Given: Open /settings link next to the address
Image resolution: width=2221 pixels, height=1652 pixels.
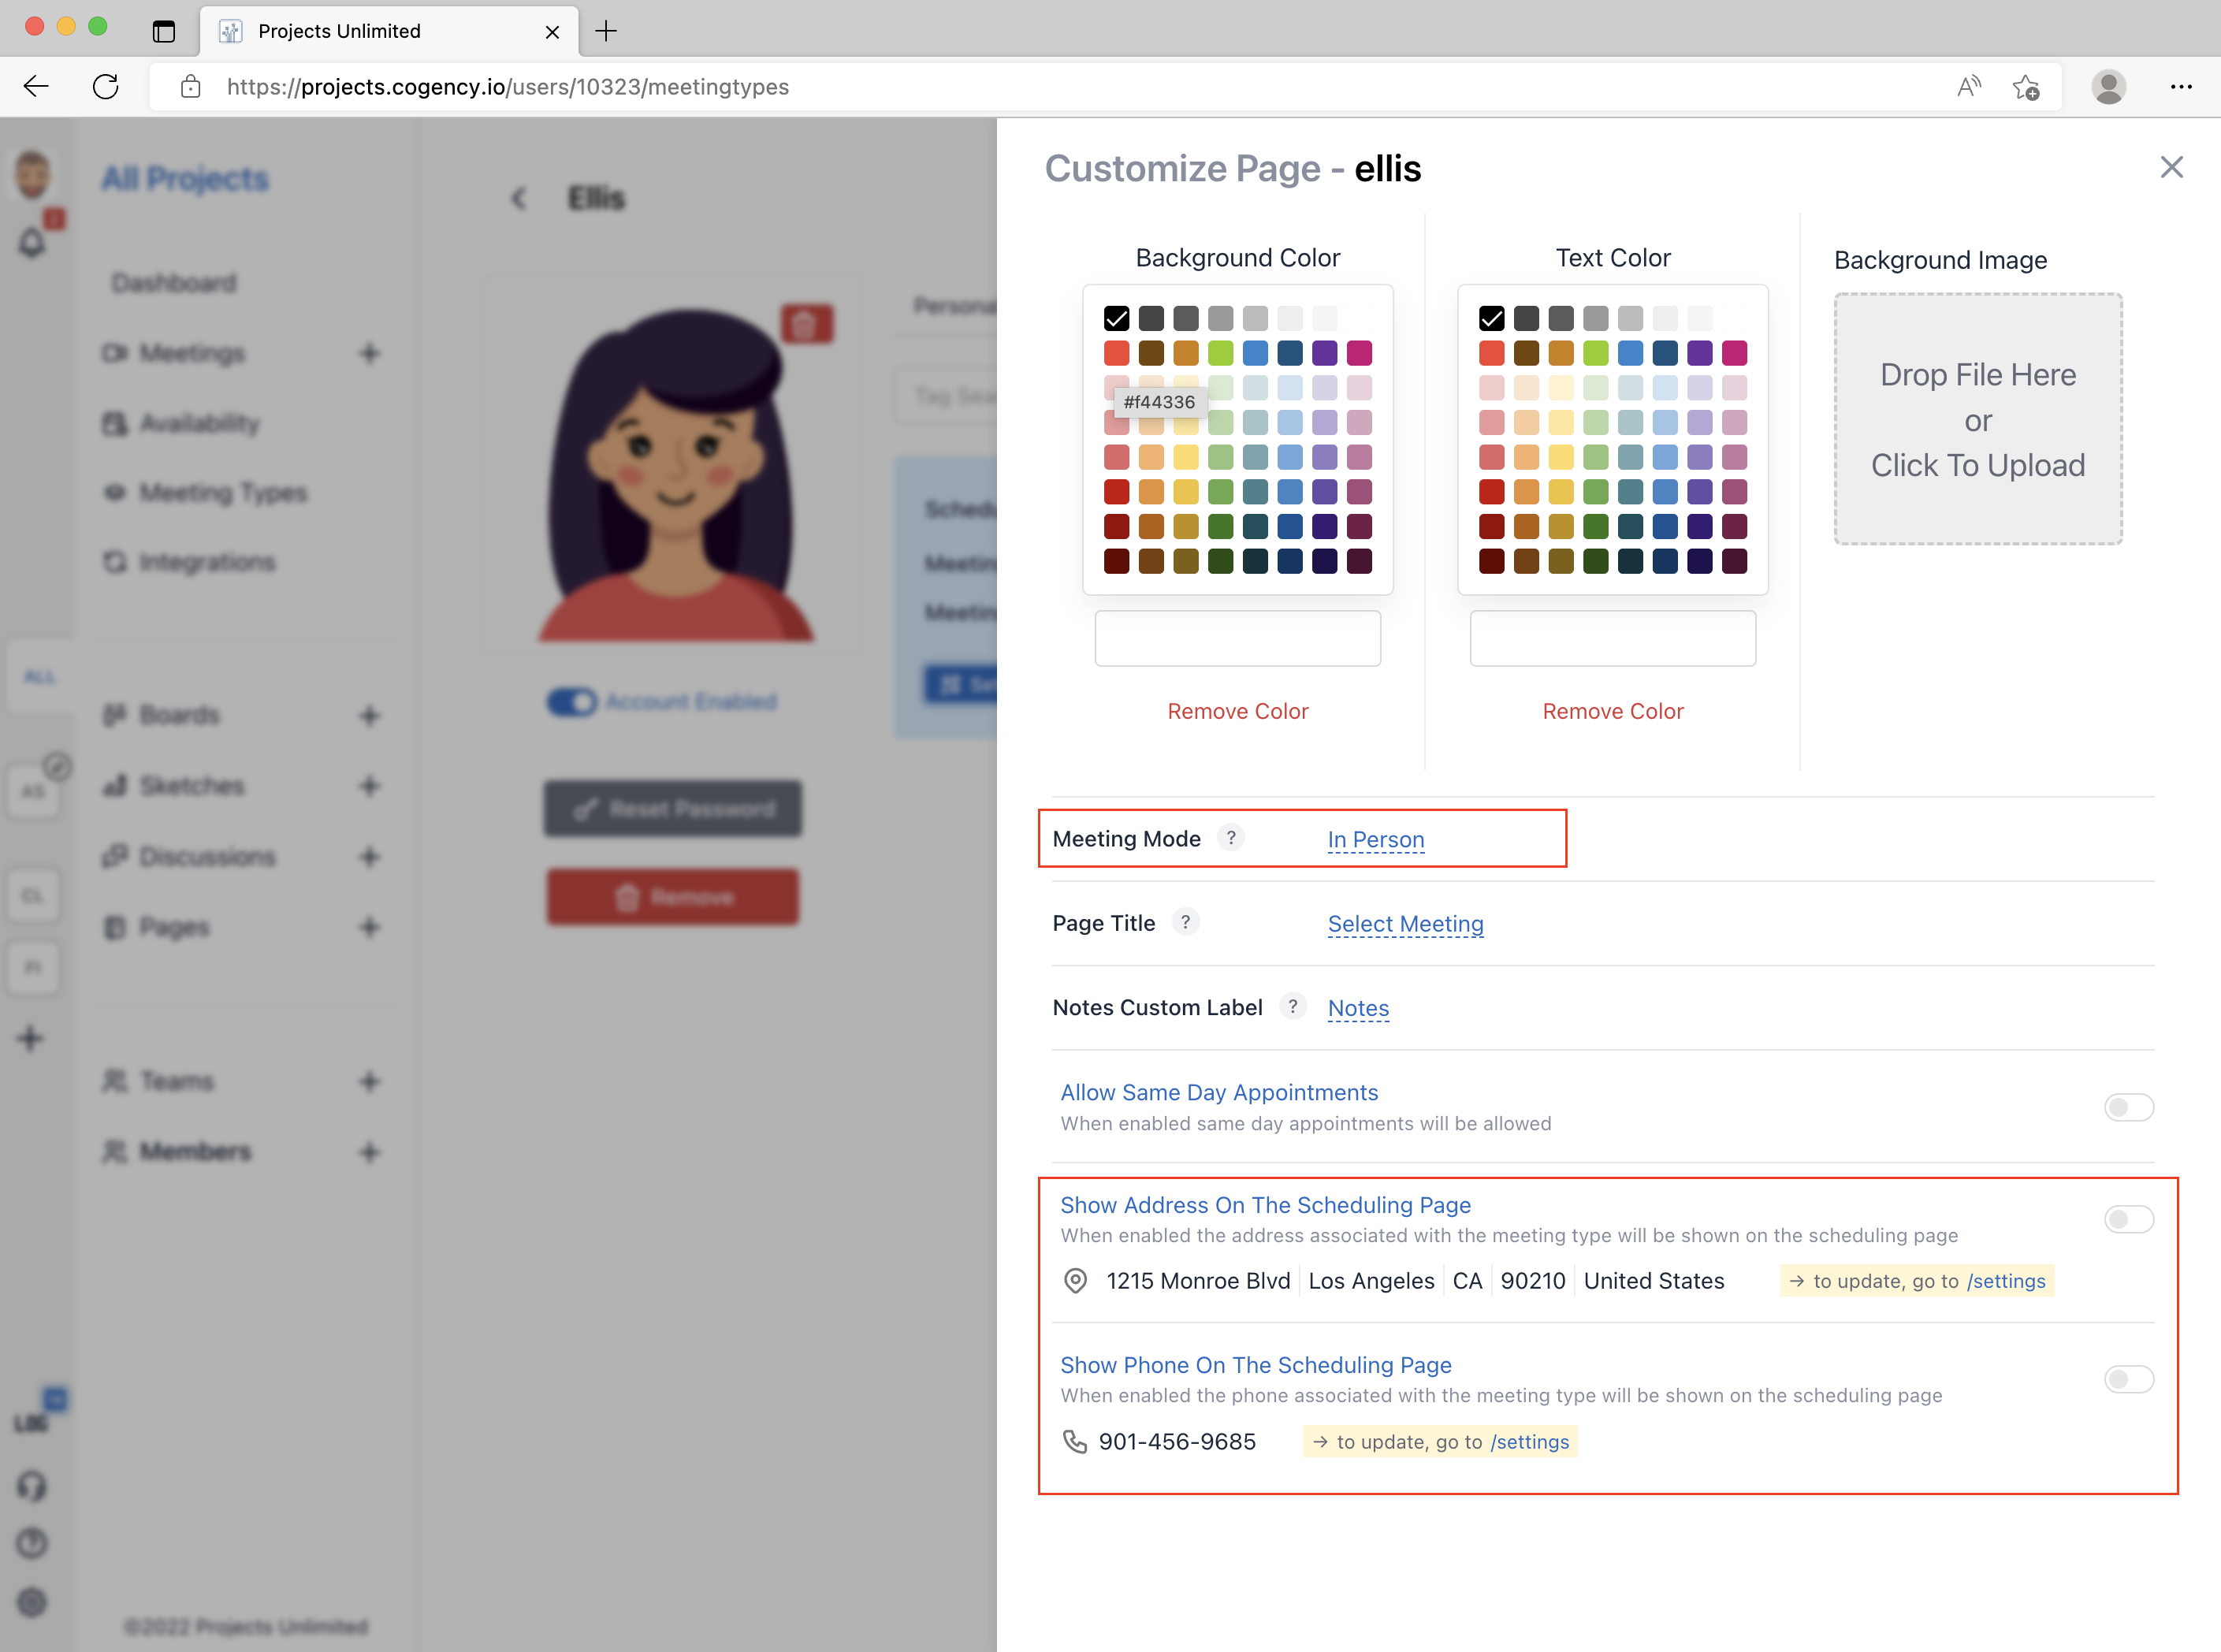Looking at the screenshot, I should pos(2005,1281).
